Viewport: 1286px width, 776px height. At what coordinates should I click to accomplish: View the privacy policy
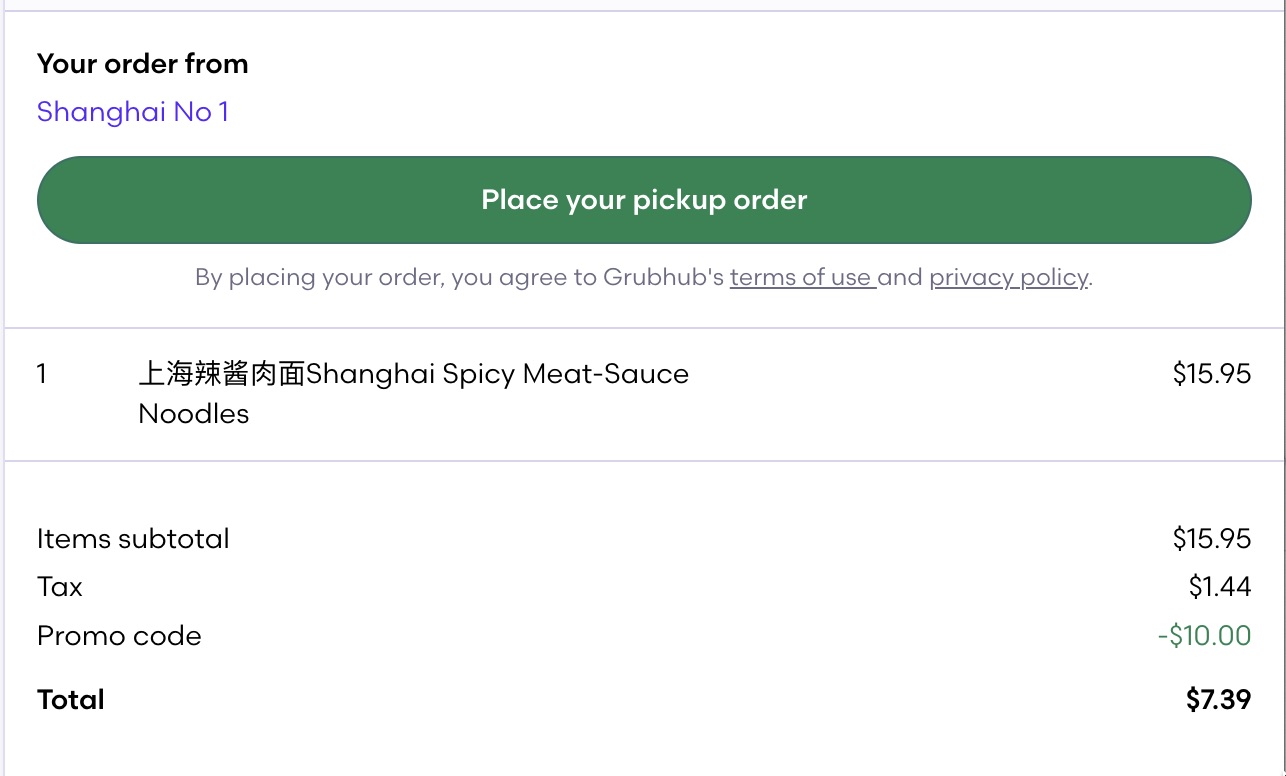pos(1008,277)
